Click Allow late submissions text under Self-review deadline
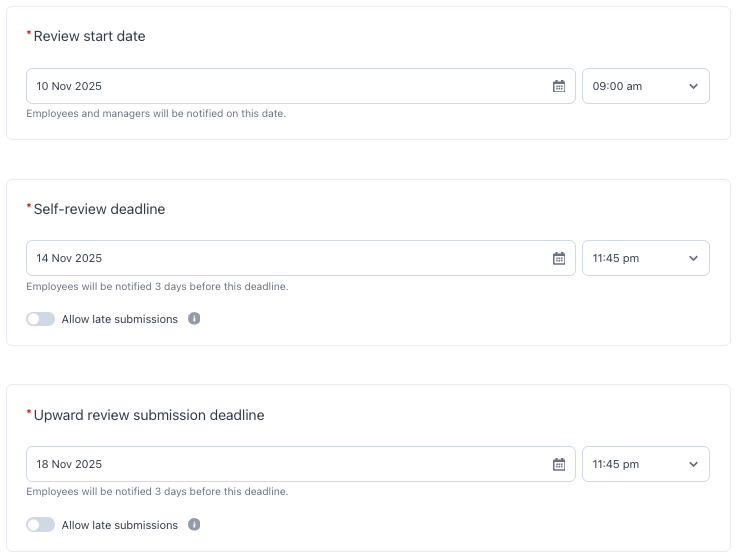The height and width of the screenshot is (559, 737). [x=120, y=319]
